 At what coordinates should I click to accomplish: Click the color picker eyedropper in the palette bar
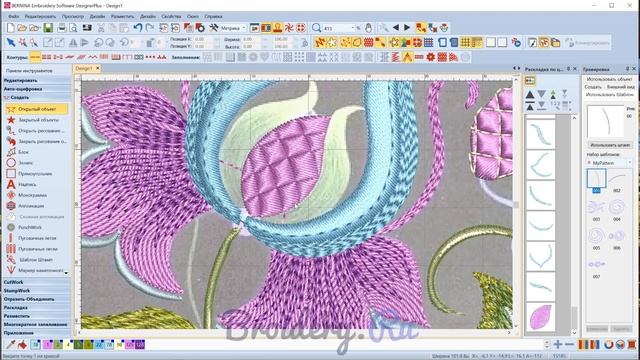11,345
